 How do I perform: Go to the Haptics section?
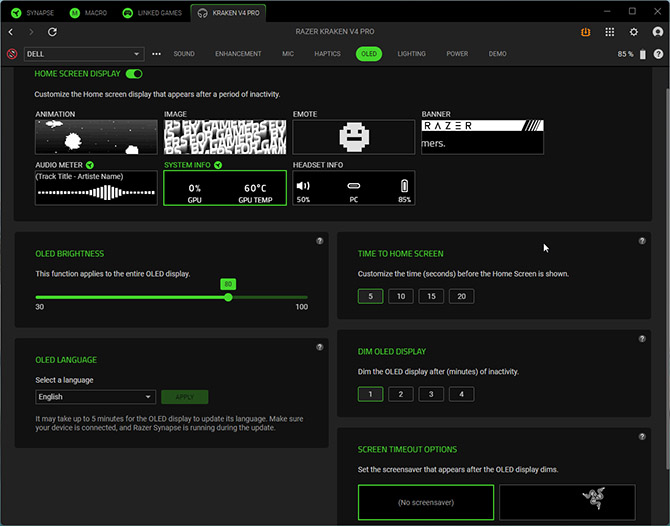(327, 54)
